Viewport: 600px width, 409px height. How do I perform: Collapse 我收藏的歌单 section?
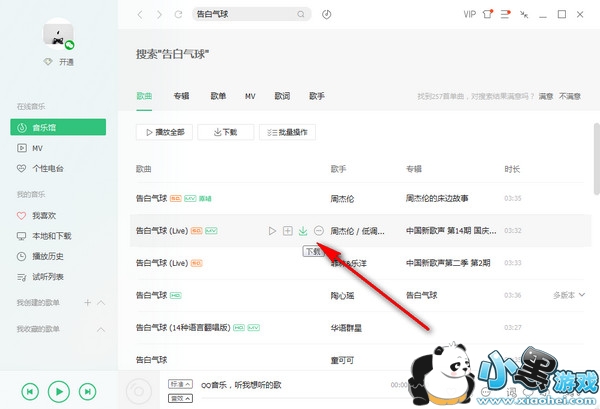point(101,329)
